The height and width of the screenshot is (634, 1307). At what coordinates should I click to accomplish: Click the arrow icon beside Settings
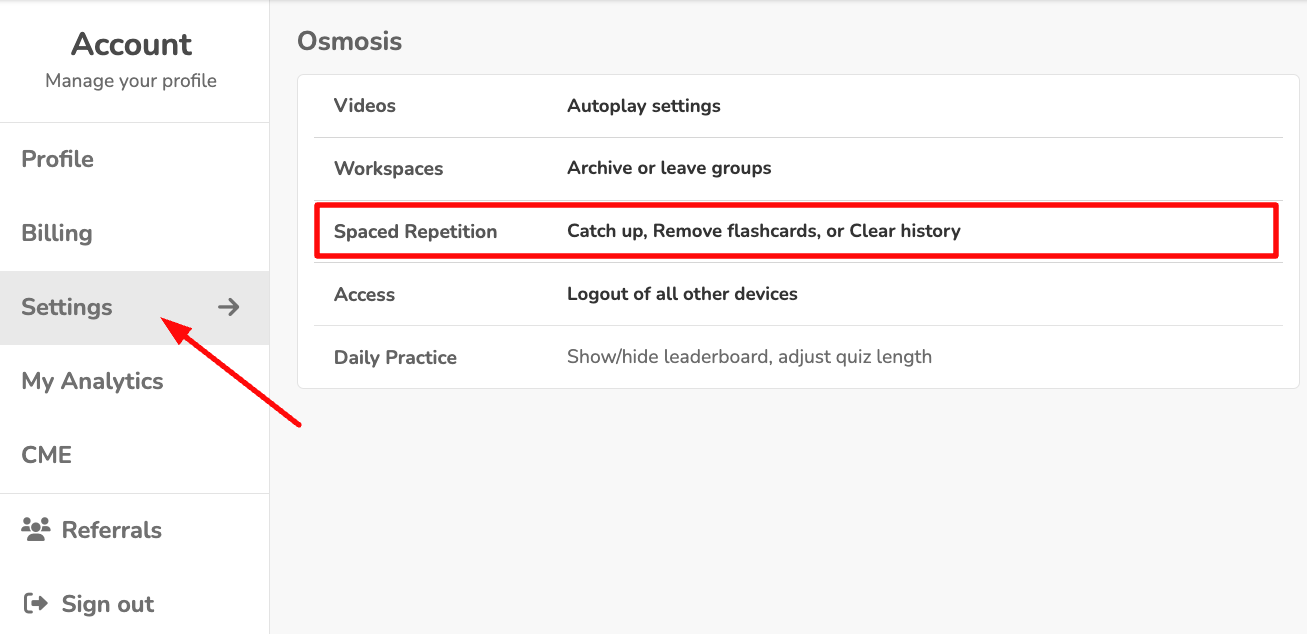229,307
